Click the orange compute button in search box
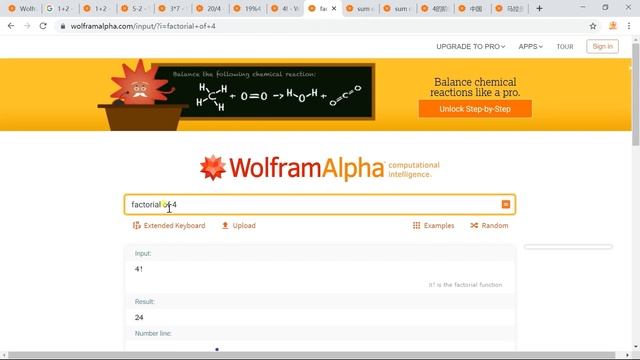 pos(506,204)
